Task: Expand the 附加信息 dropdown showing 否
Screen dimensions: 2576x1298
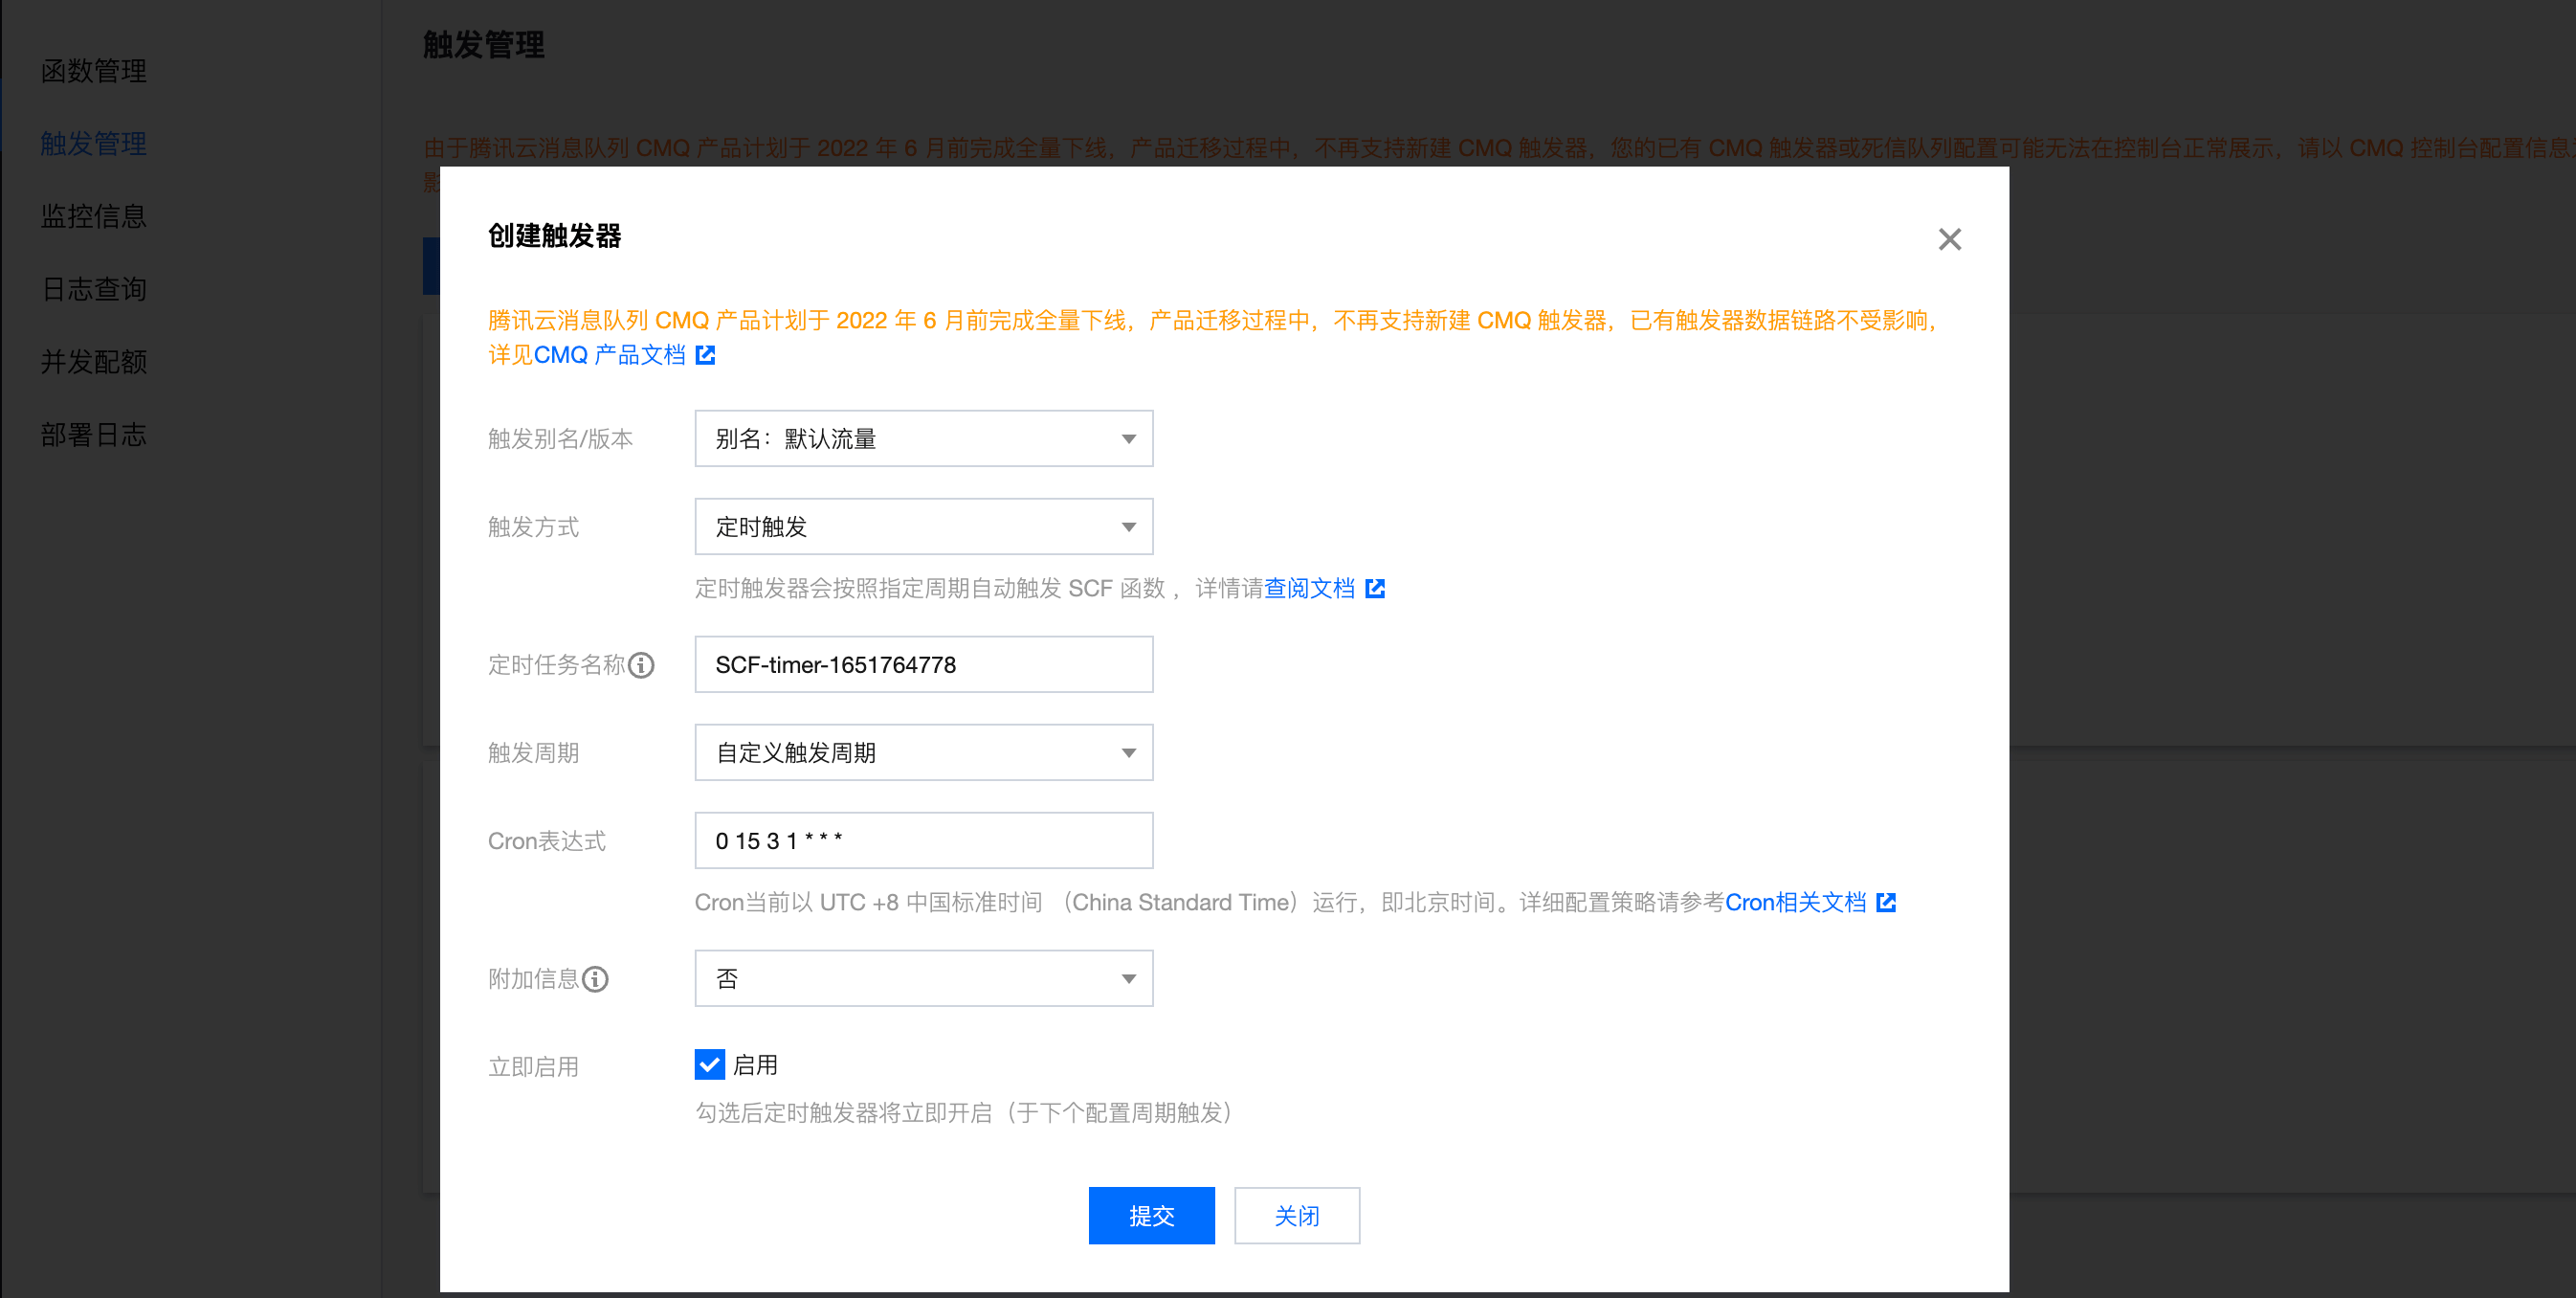Action: pos(923,979)
